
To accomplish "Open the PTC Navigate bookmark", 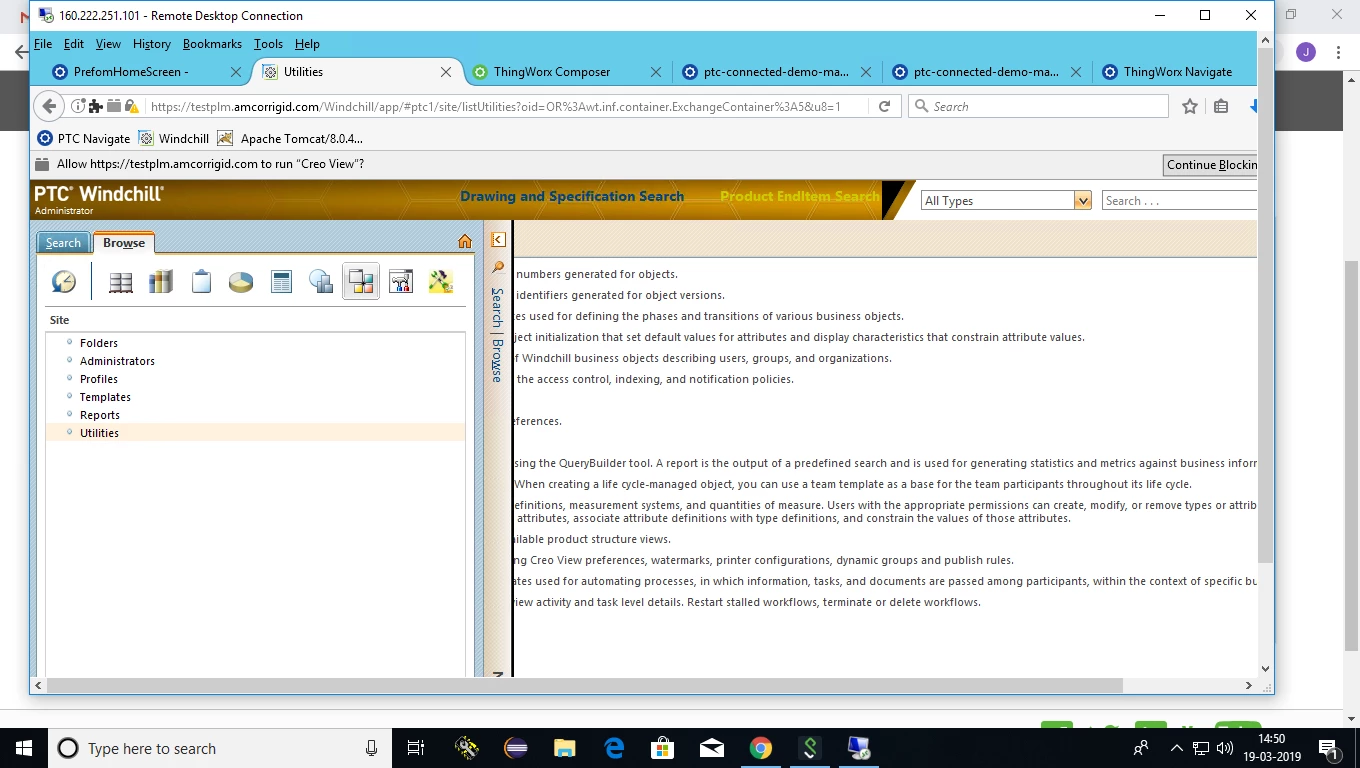I will coord(84,138).
